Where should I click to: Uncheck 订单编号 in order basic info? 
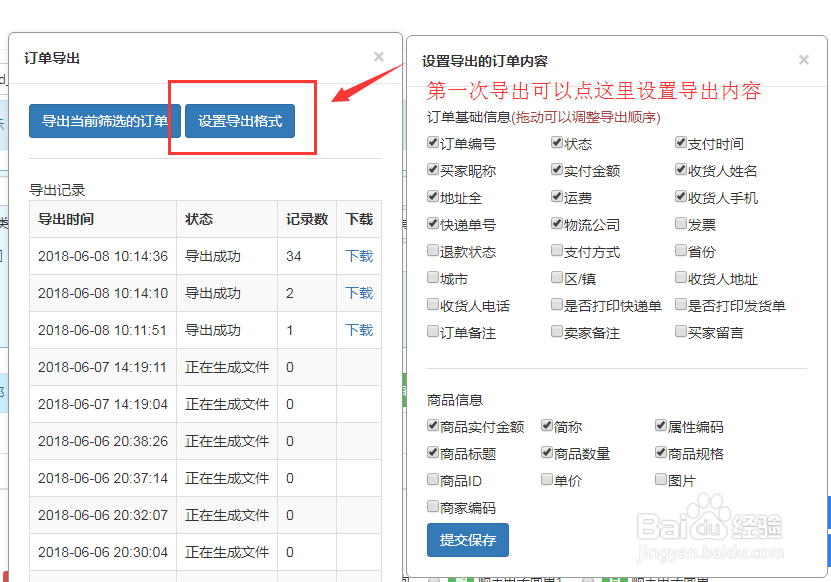(432, 142)
